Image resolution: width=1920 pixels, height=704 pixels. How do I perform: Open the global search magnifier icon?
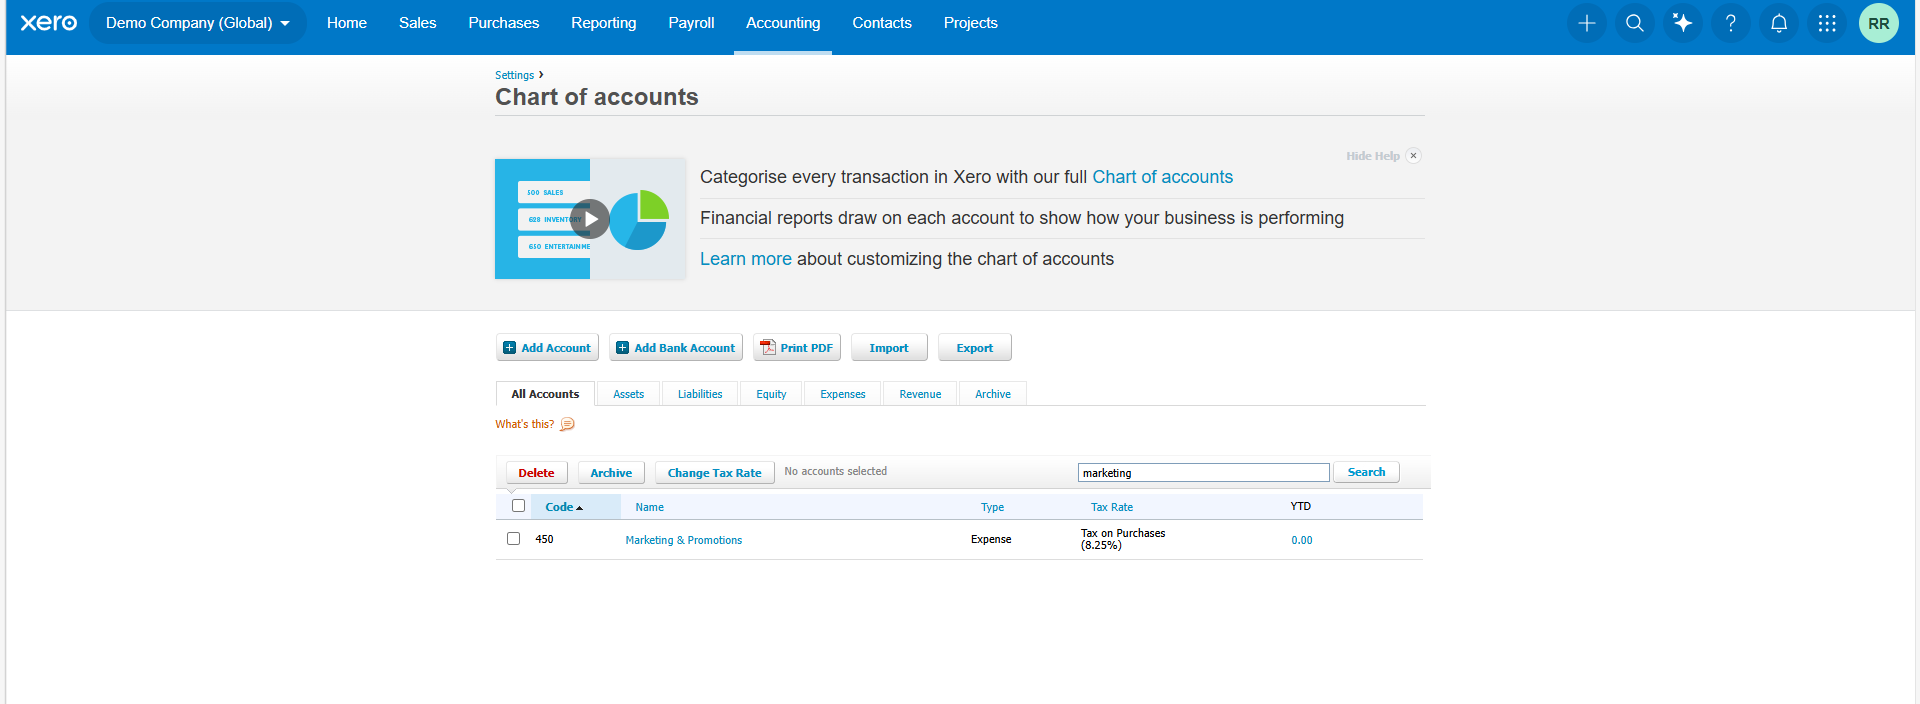click(1634, 23)
